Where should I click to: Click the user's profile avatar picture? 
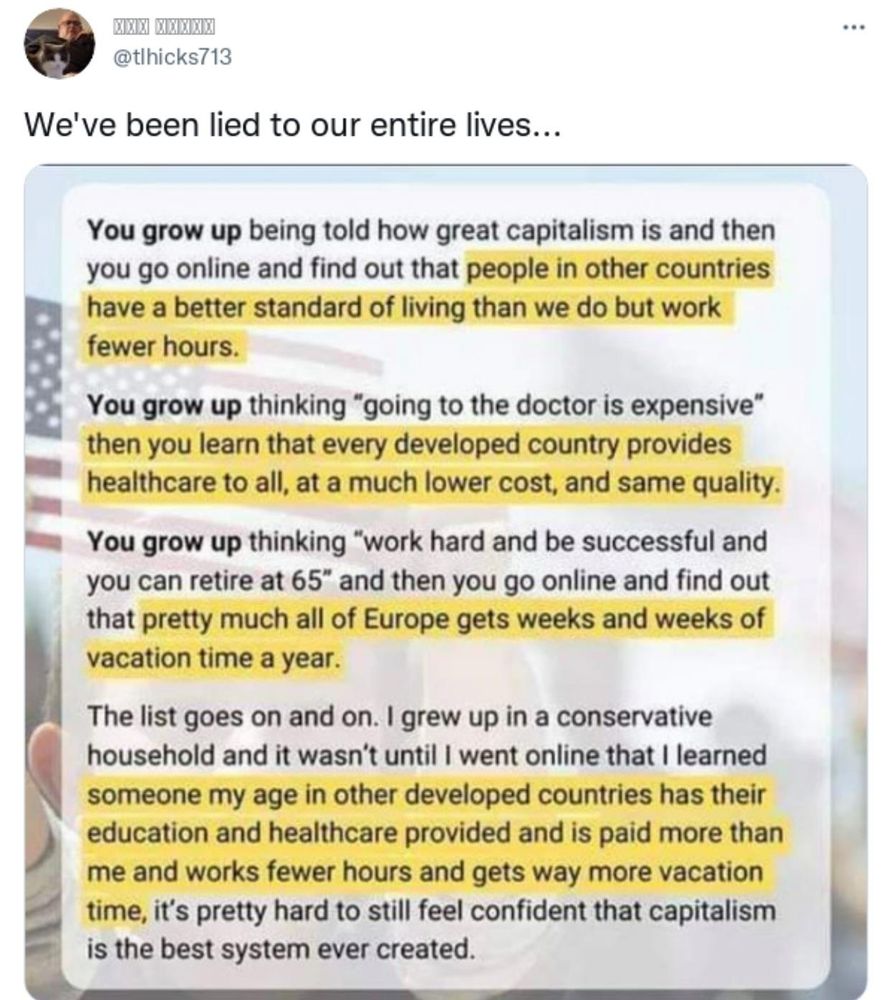[x=59, y=43]
